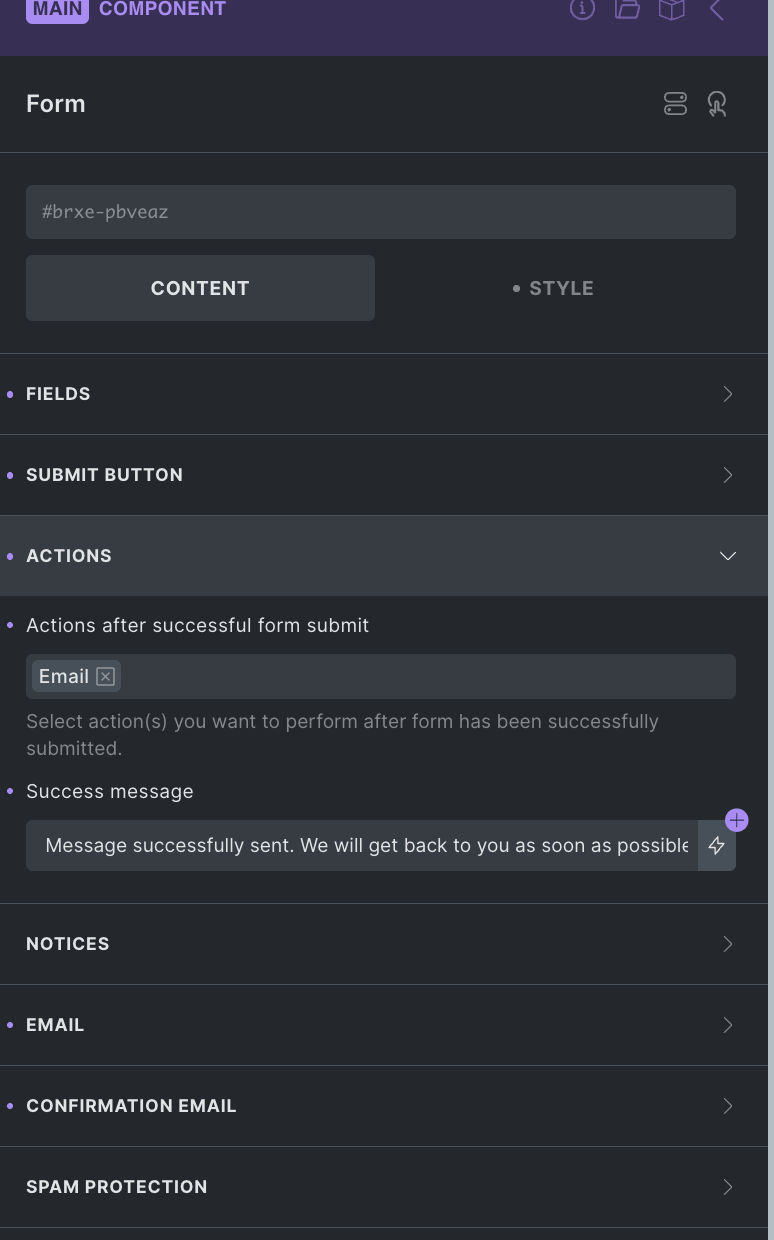Open element conditions icon next to Form
The height and width of the screenshot is (1240, 774).
click(x=676, y=104)
